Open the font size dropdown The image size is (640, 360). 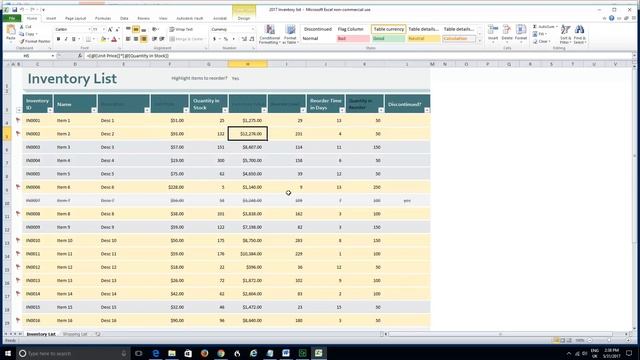coord(103,29)
